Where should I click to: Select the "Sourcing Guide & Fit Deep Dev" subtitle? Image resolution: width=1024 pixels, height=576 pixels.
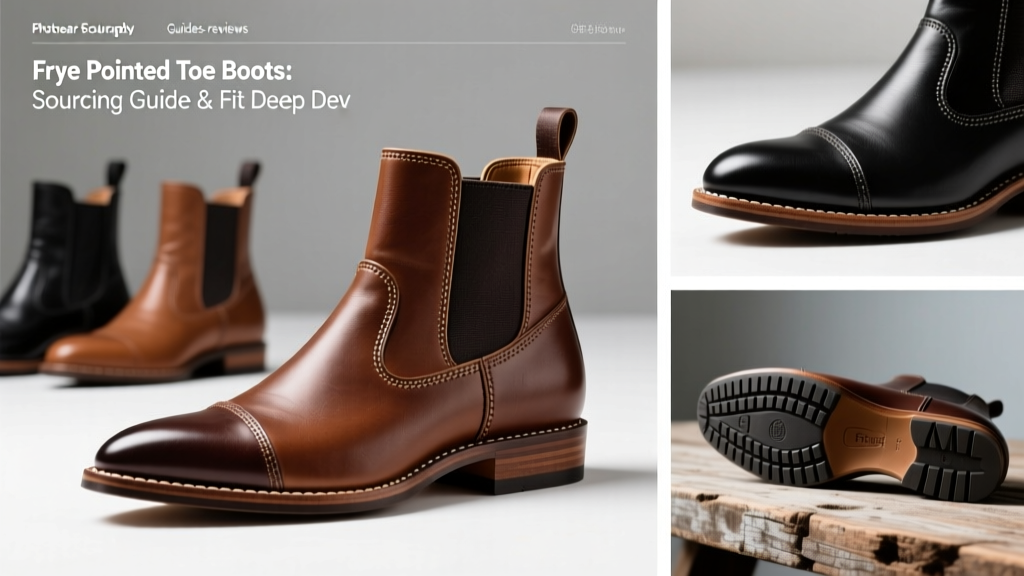point(191,101)
